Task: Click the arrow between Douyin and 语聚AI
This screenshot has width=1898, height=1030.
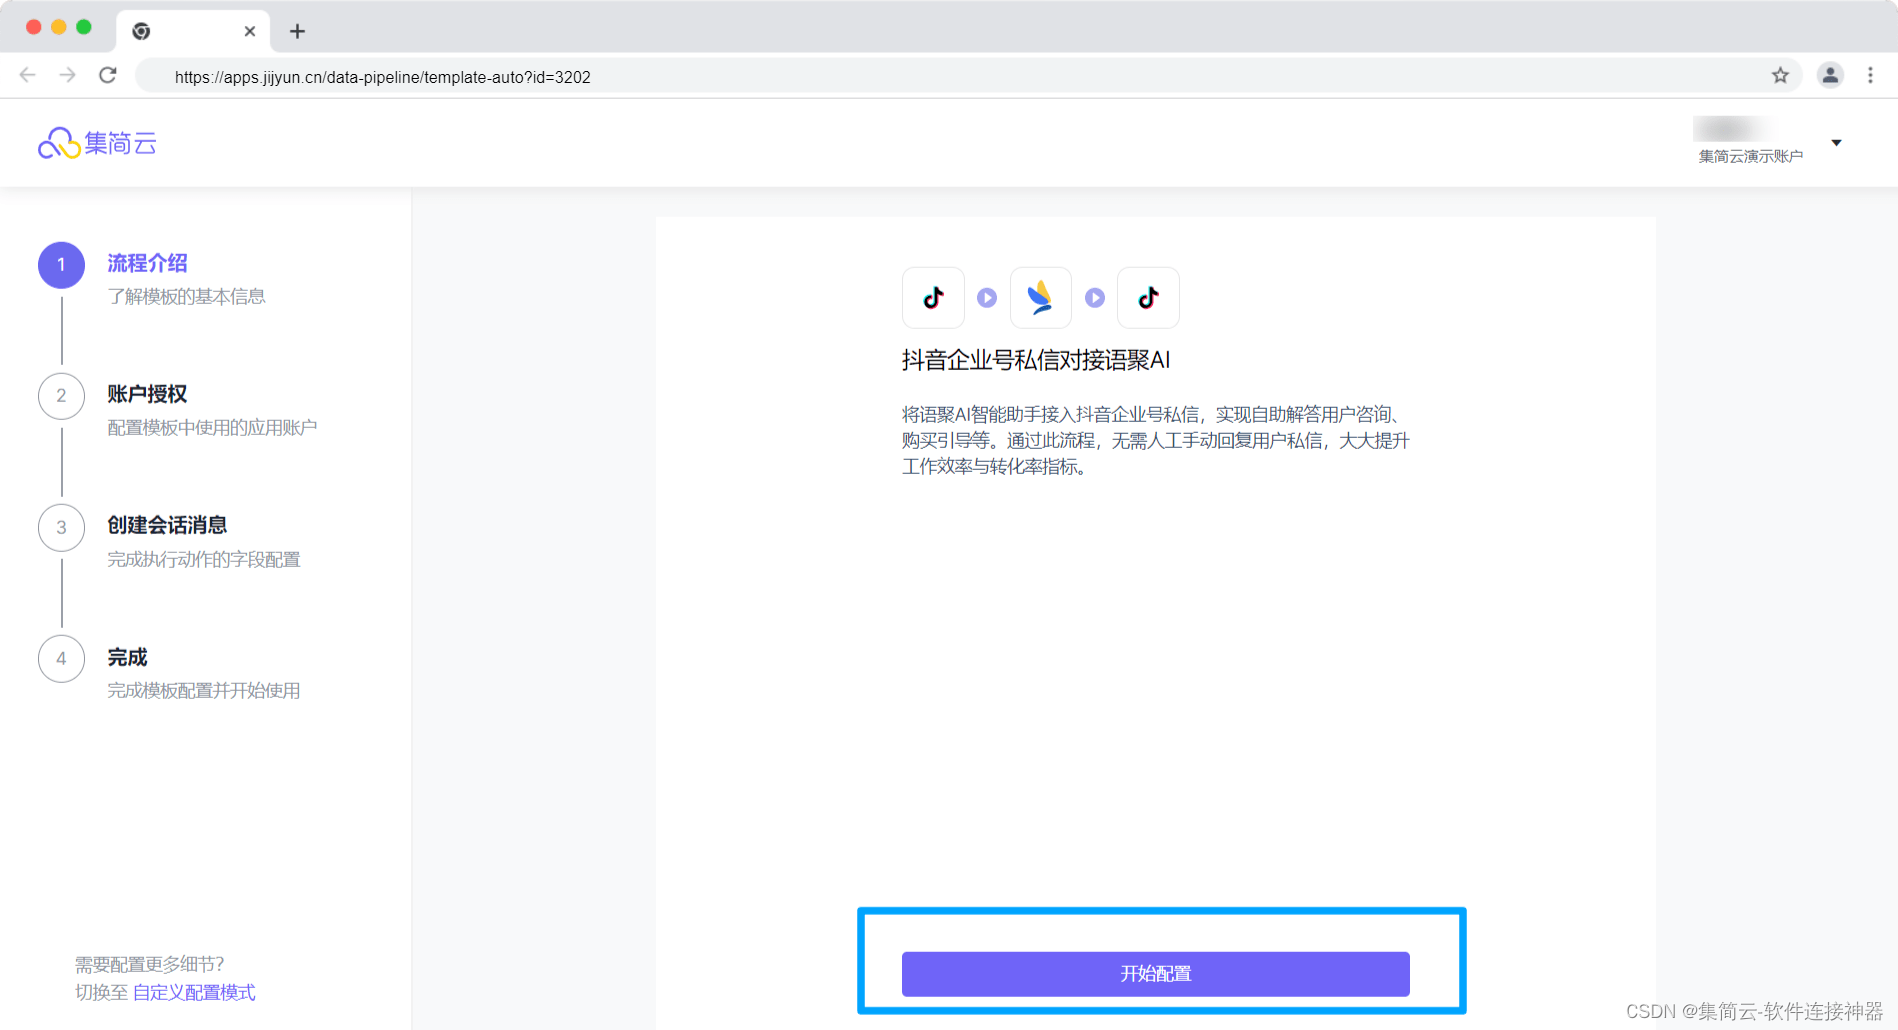Action: pos(987,298)
